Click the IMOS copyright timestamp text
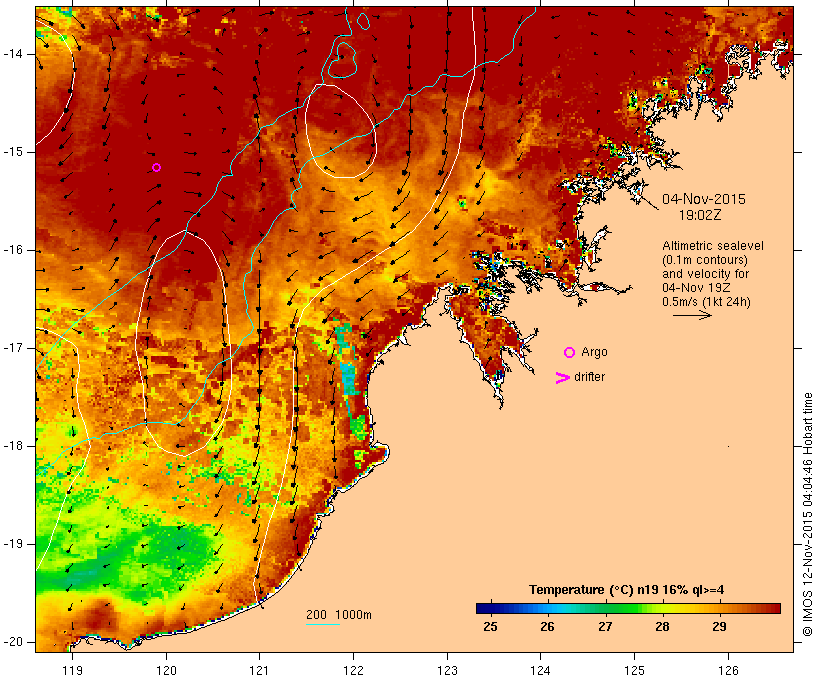This screenshot has height=680, width=820. point(807,514)
